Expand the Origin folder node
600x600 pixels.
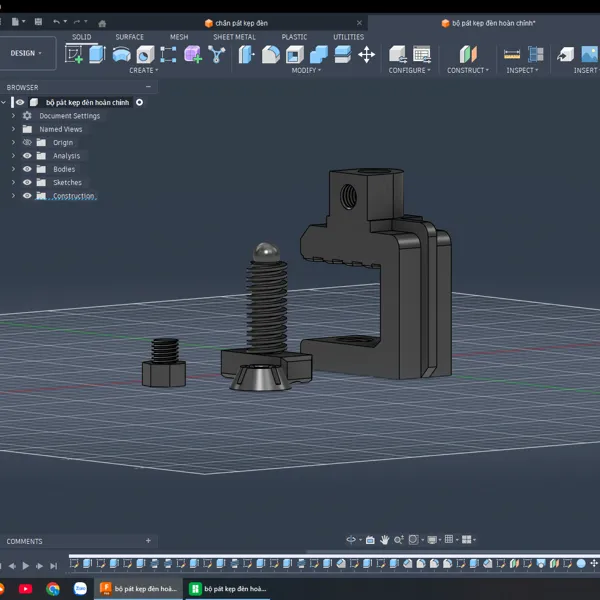[x=13, y=142]
